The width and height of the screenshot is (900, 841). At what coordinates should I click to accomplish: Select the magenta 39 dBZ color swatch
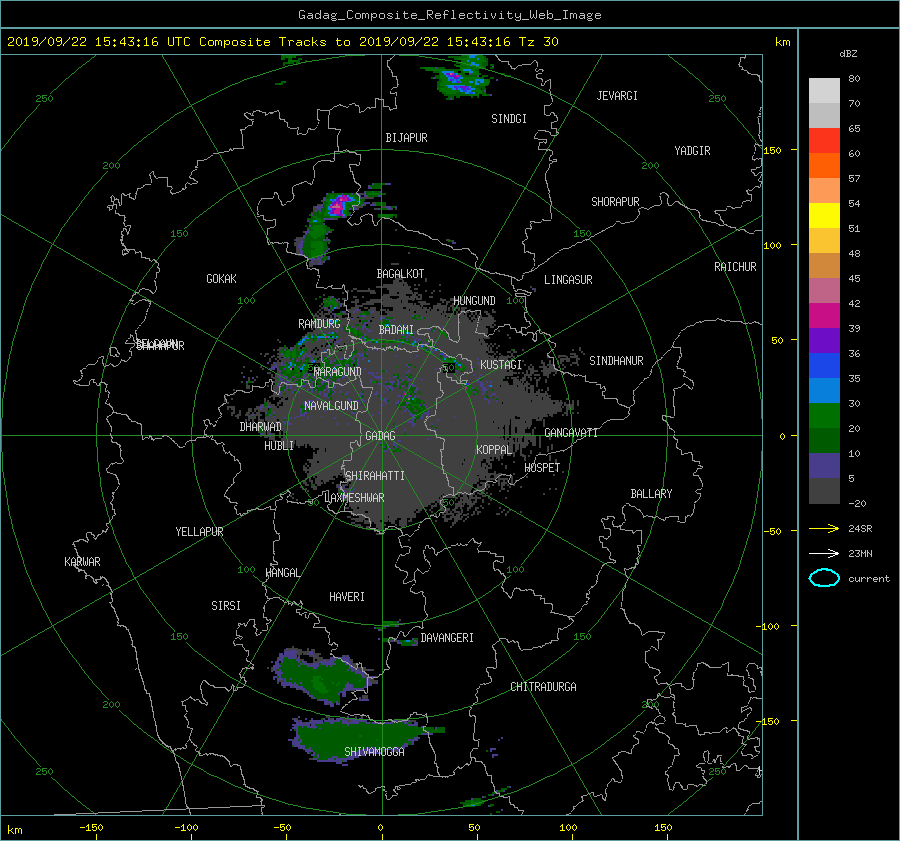(x=824, y=315)
